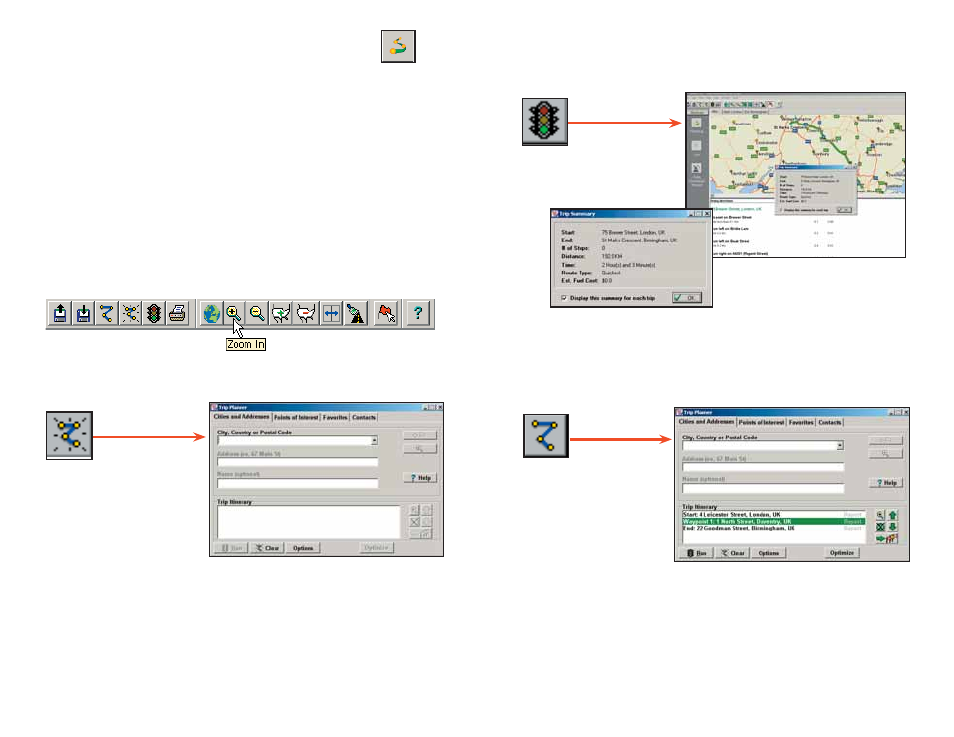The width and height of the screenshot is (954, 737).
Task: Click green up arrow in right Trip Planner
Action: point(893,515)
